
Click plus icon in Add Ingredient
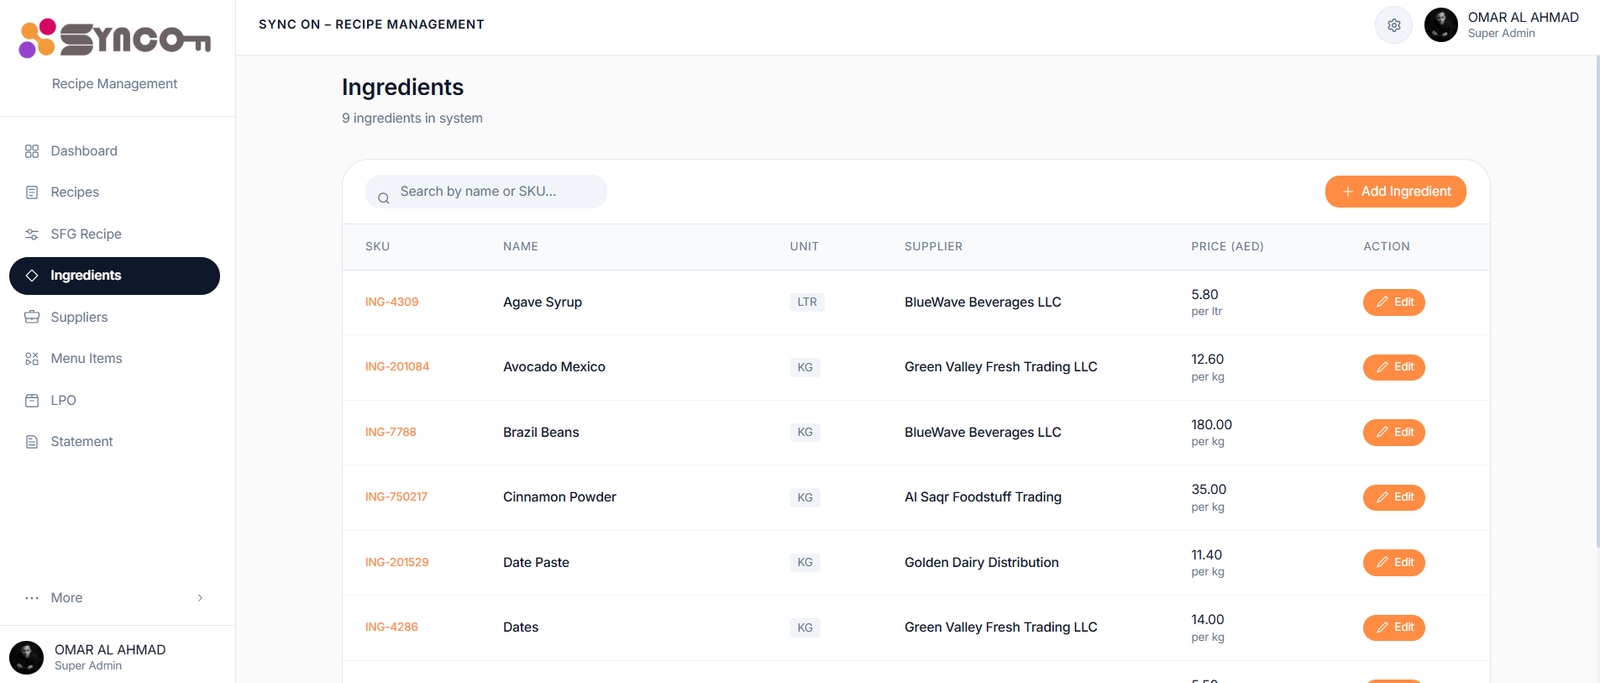[1348, 191]
